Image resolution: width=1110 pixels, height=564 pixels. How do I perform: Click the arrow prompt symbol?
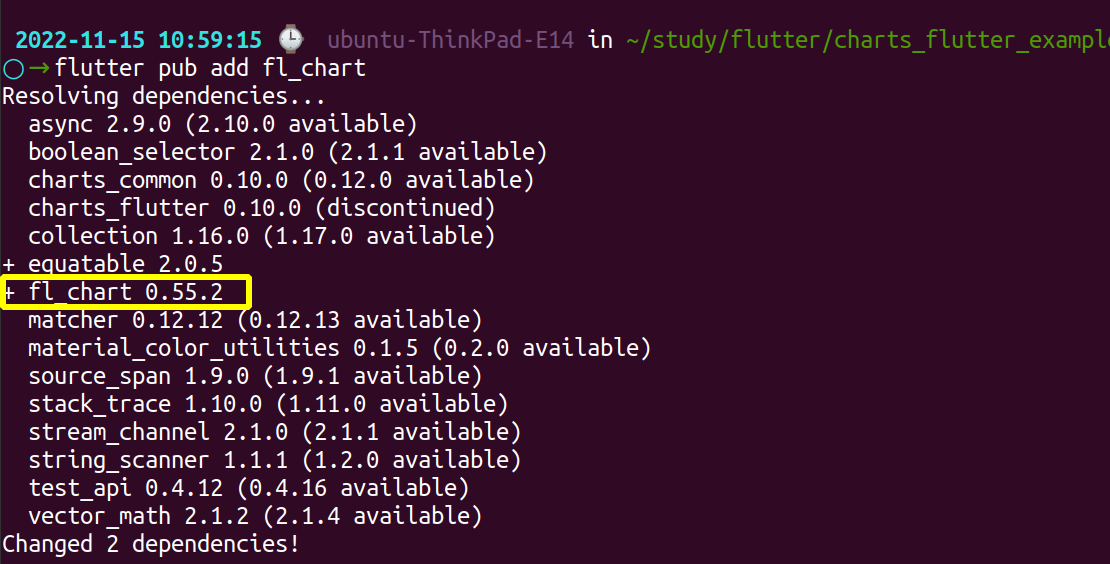coord(39,69)
